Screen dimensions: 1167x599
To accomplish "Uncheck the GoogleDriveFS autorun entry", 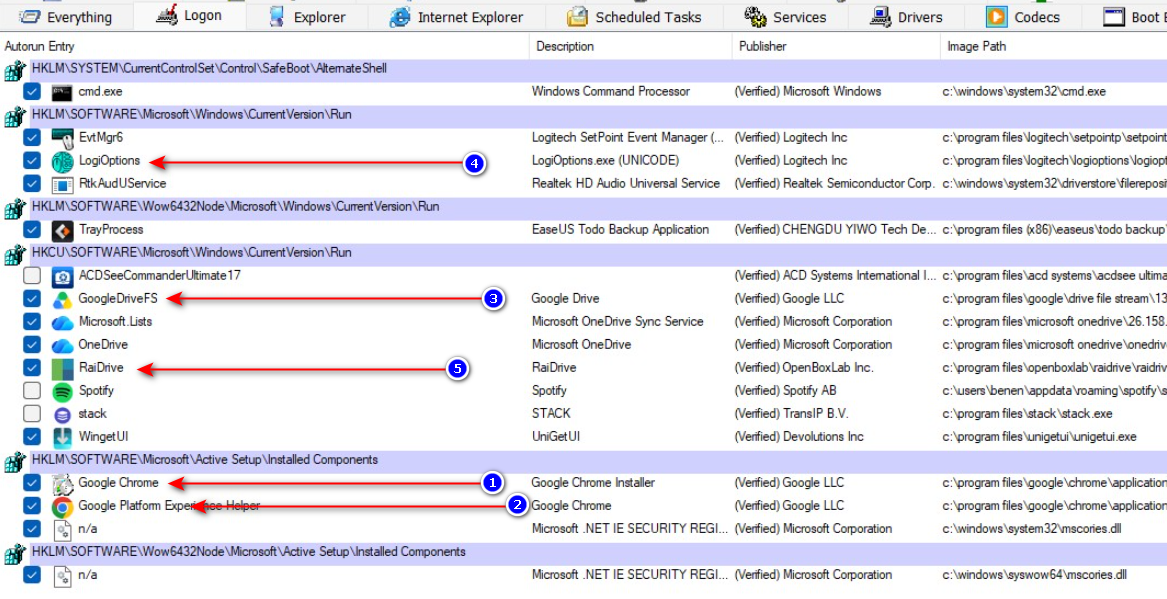I will point(31,298).
